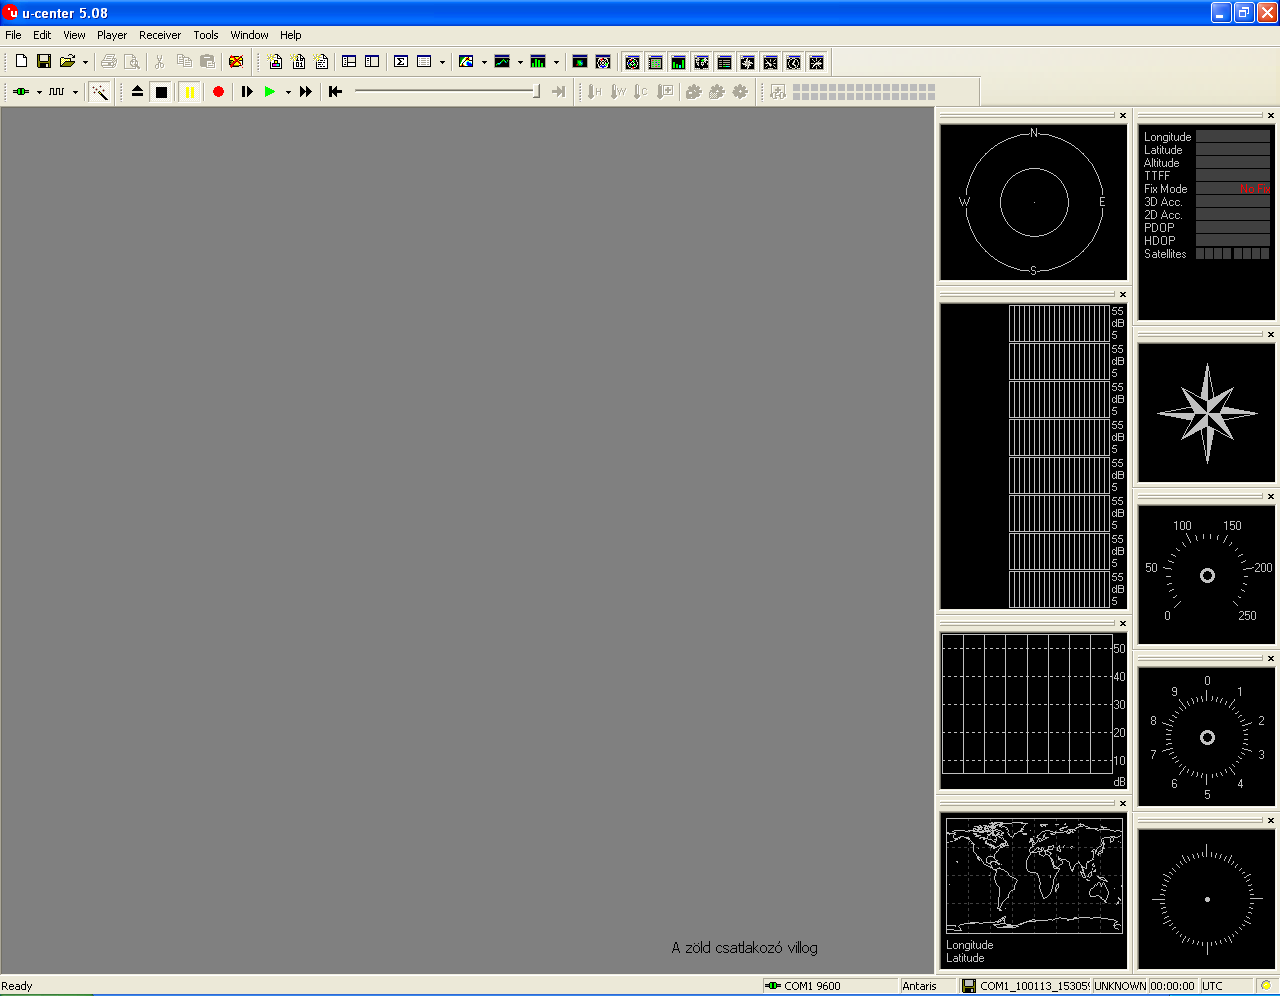Toggle the docked clock window button
The height and width of the screenshot is (996, 1280).
793,62
